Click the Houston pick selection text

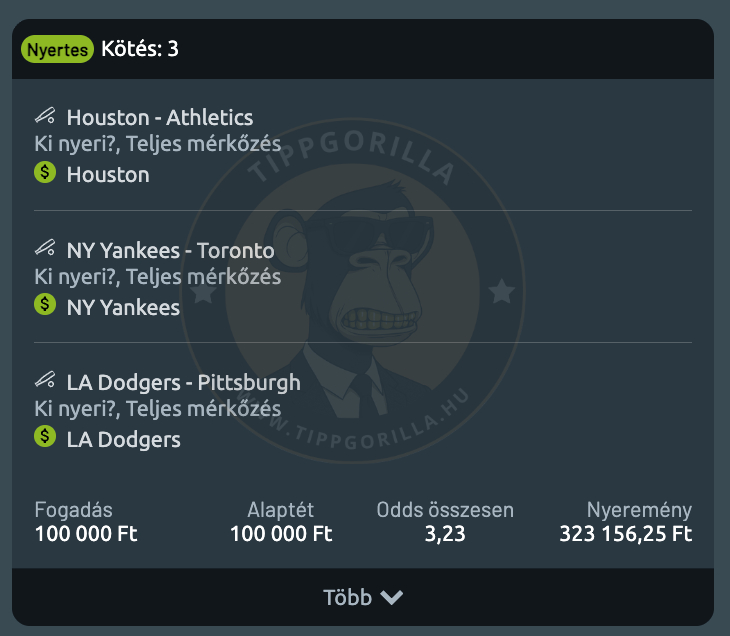[108, 175]
